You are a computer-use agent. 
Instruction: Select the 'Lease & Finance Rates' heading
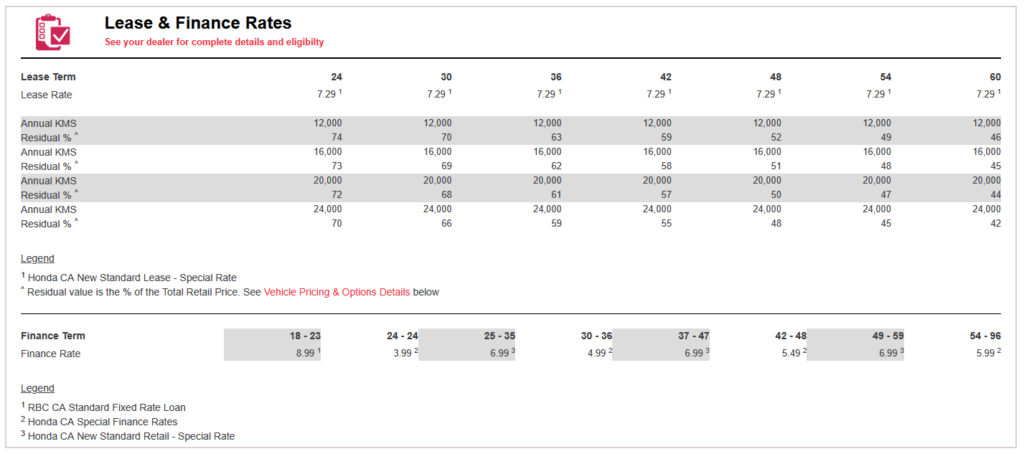(x=198, y=23)
